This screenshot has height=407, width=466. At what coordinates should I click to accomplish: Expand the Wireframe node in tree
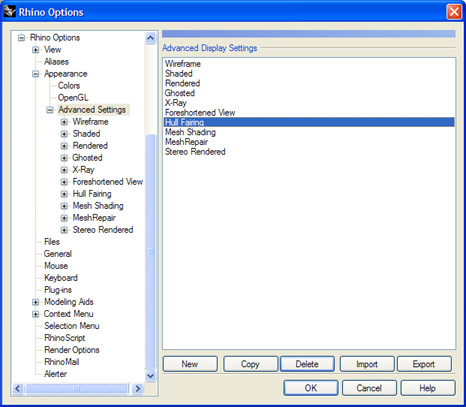[x=64, y=122]
